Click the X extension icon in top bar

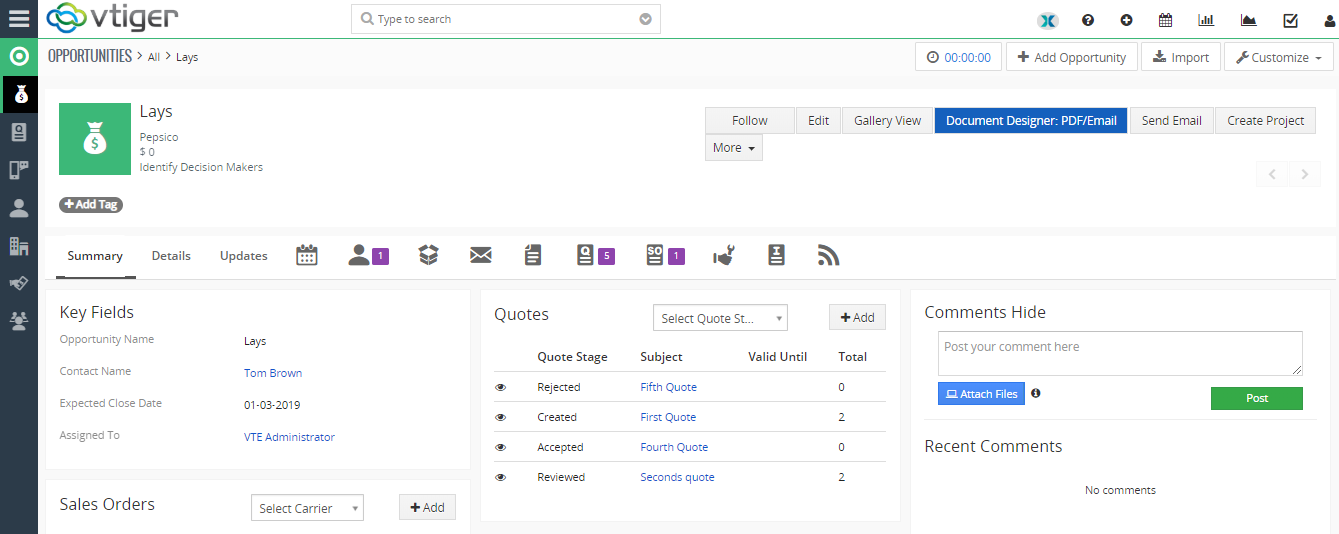[1047, 20]
